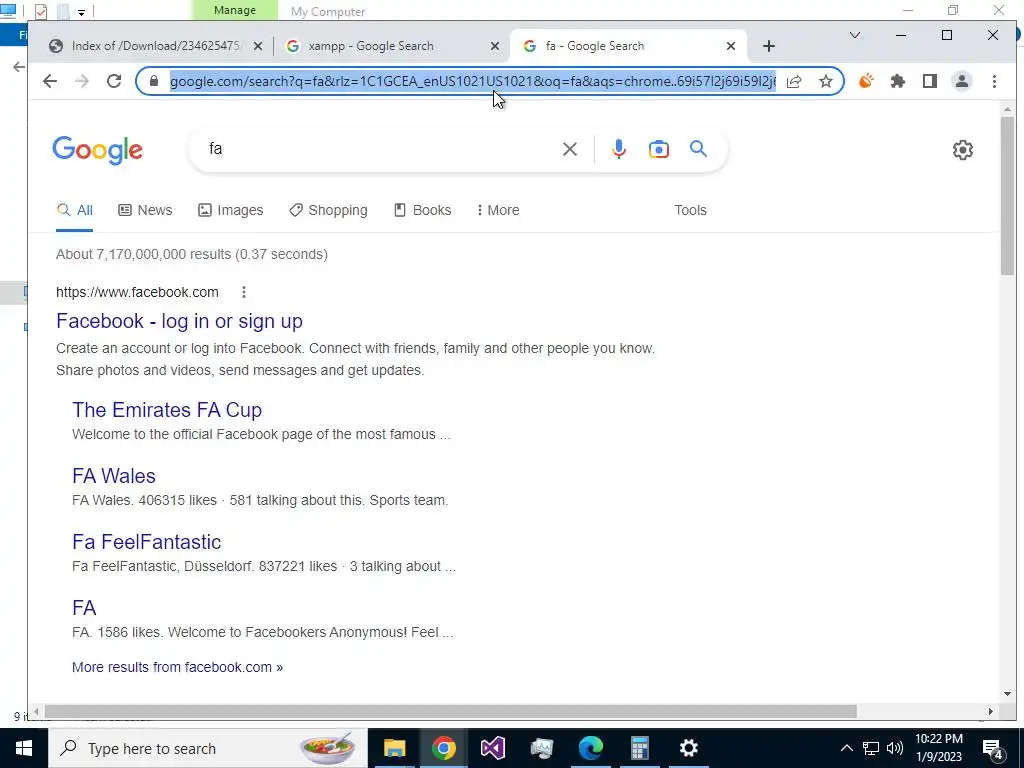Open Visual Studio from the taskbar

492,748
